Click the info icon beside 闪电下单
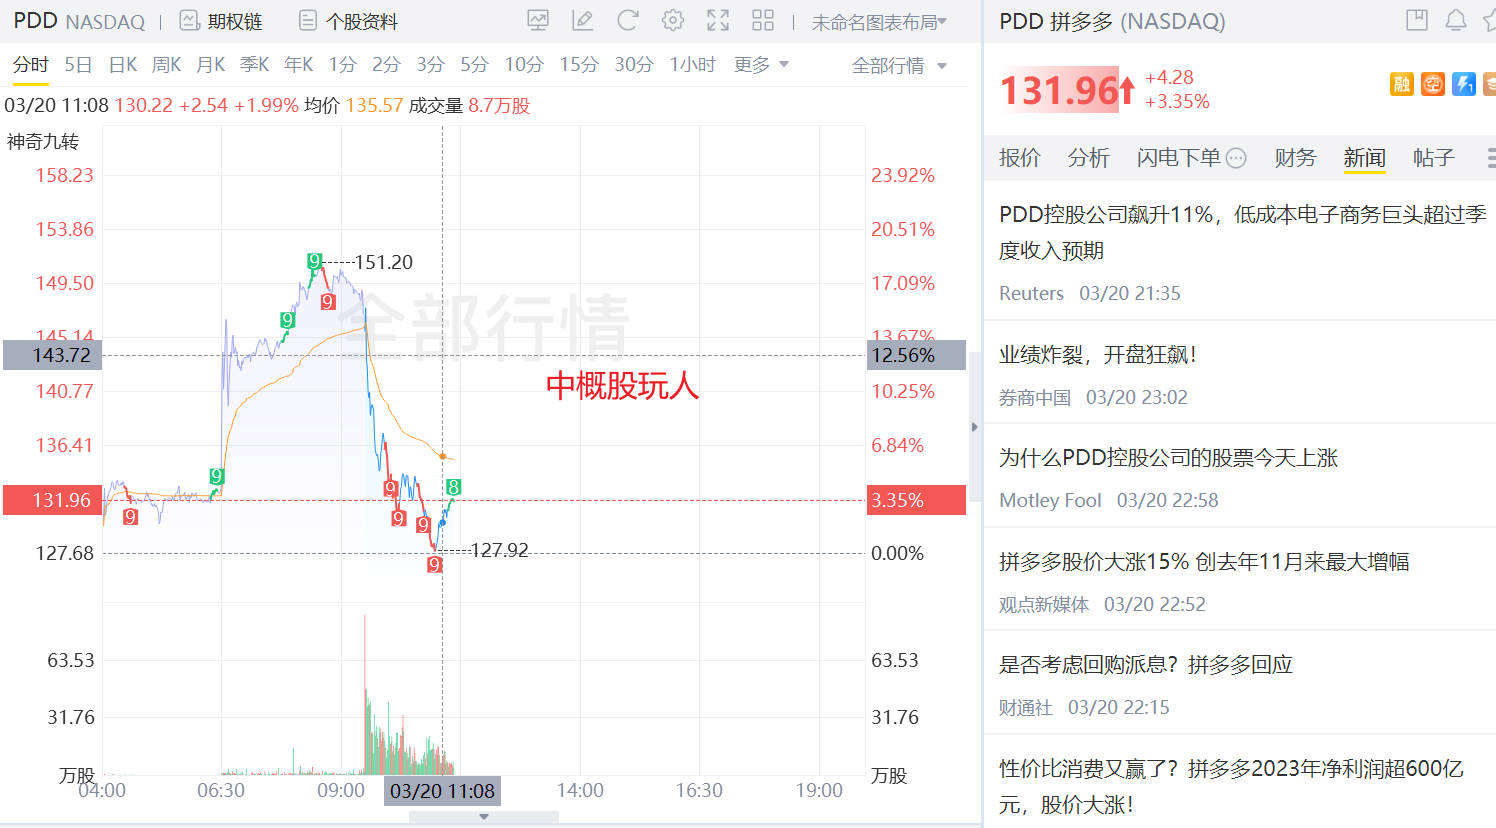1496x828 pixels. pyautogui.click(x=1236, y=158)
